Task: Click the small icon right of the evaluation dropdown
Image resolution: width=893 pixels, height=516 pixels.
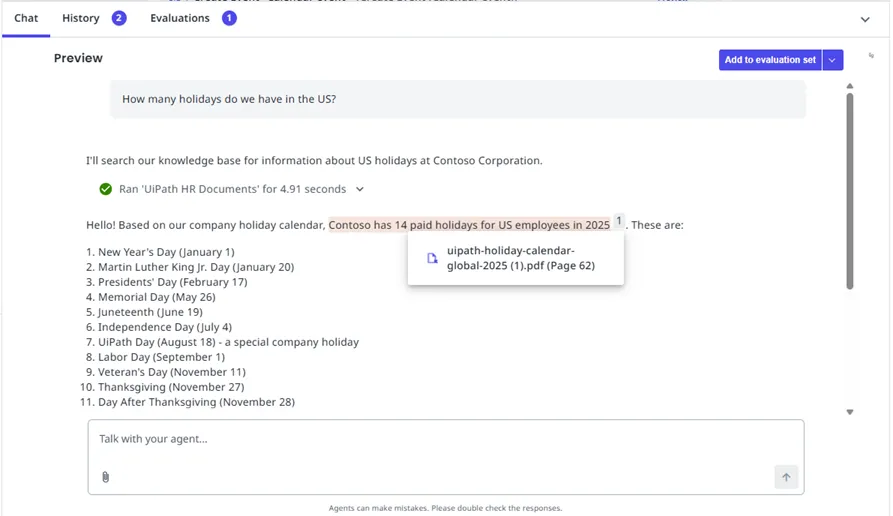Action: (x=871, y=56)
